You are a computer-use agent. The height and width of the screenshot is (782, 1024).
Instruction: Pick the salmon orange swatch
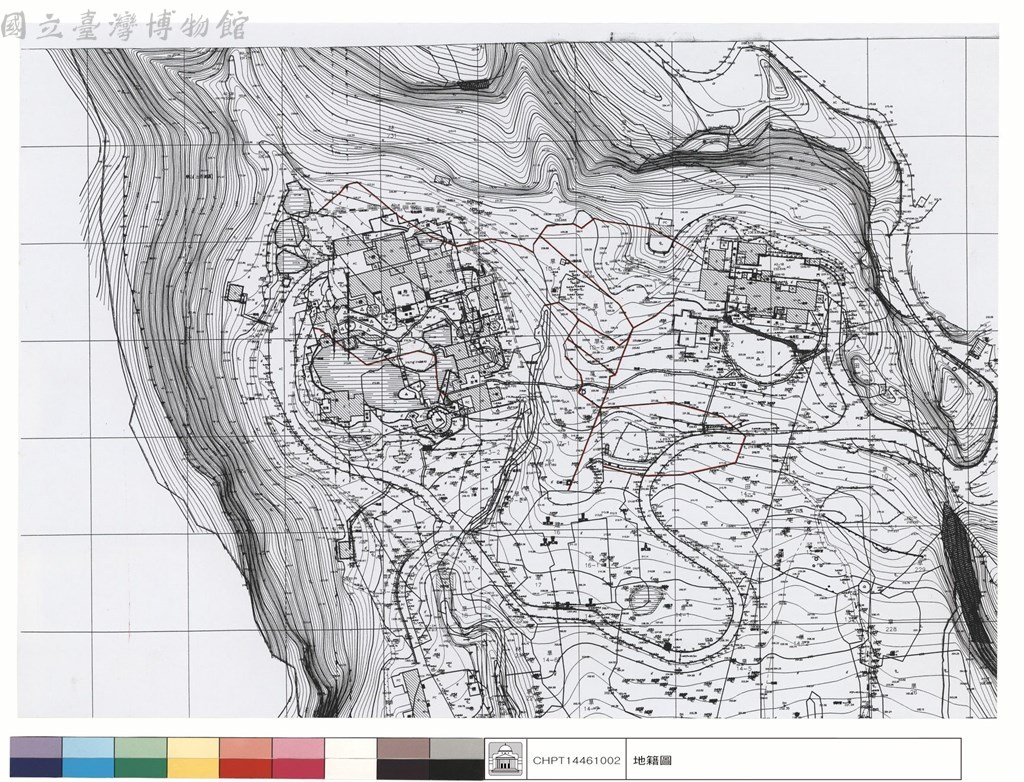[x=246, y=748]
